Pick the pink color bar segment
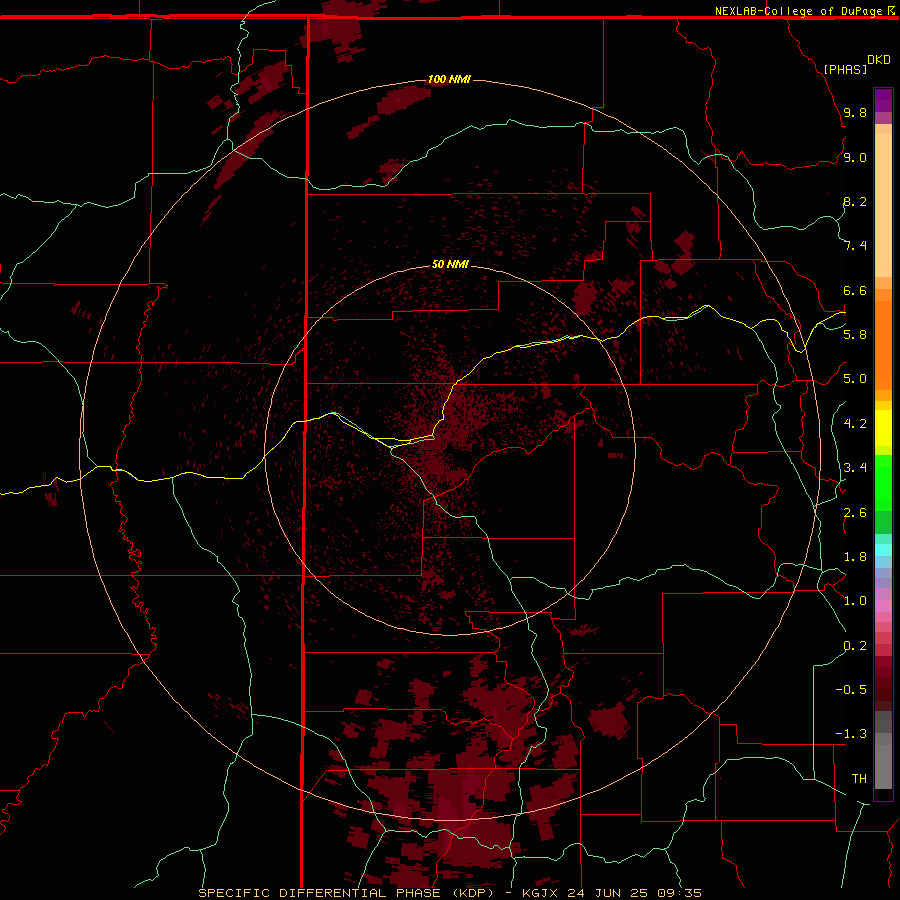 883,606
